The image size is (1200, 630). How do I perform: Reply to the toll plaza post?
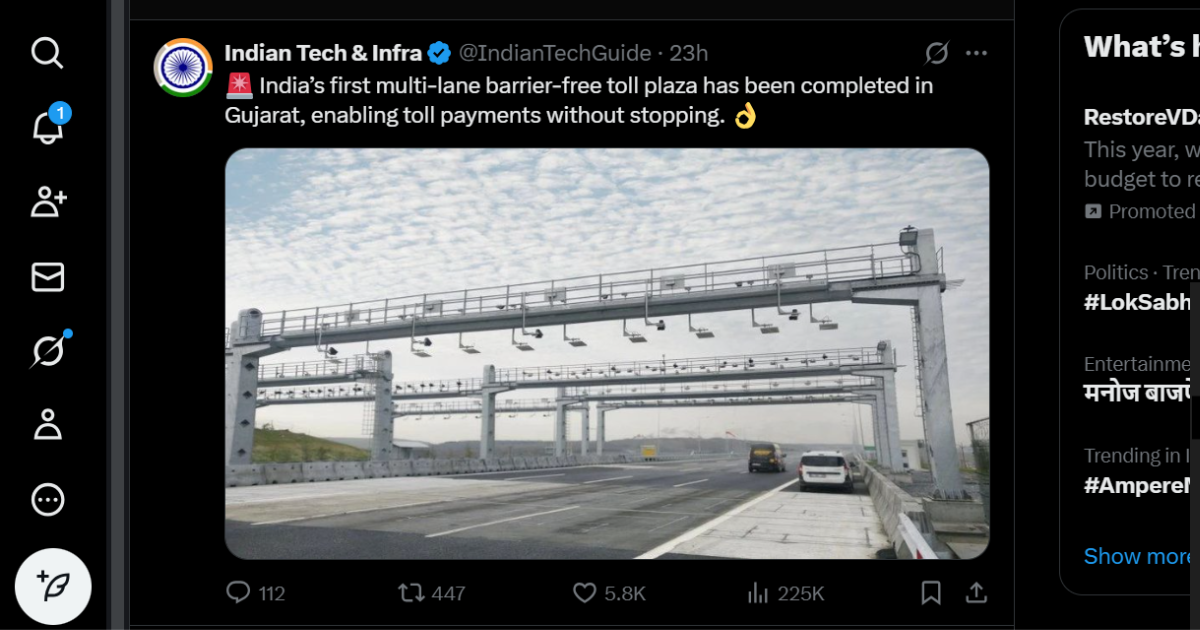[x=238, y=593]
